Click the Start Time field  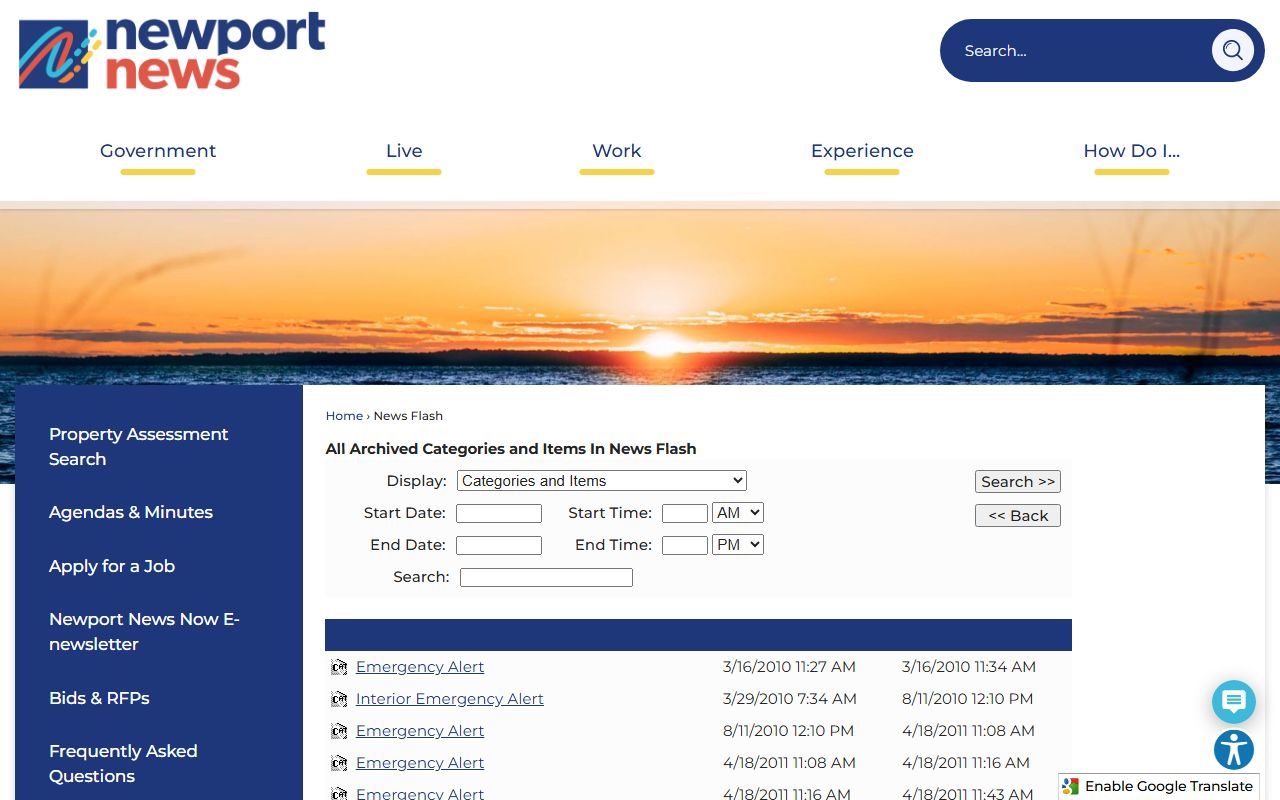(685, 513)
